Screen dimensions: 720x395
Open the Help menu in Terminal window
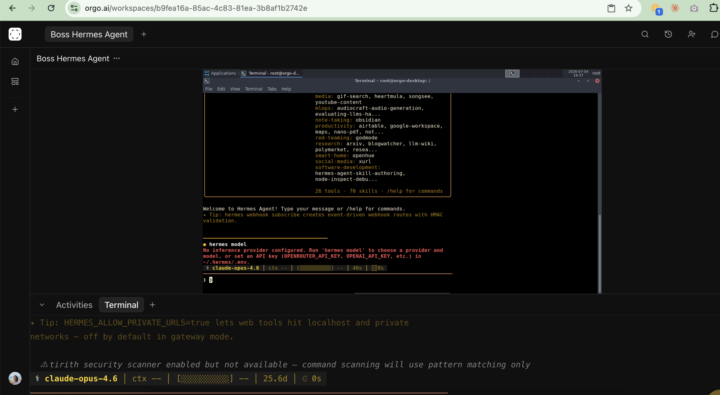coord(286,89)
